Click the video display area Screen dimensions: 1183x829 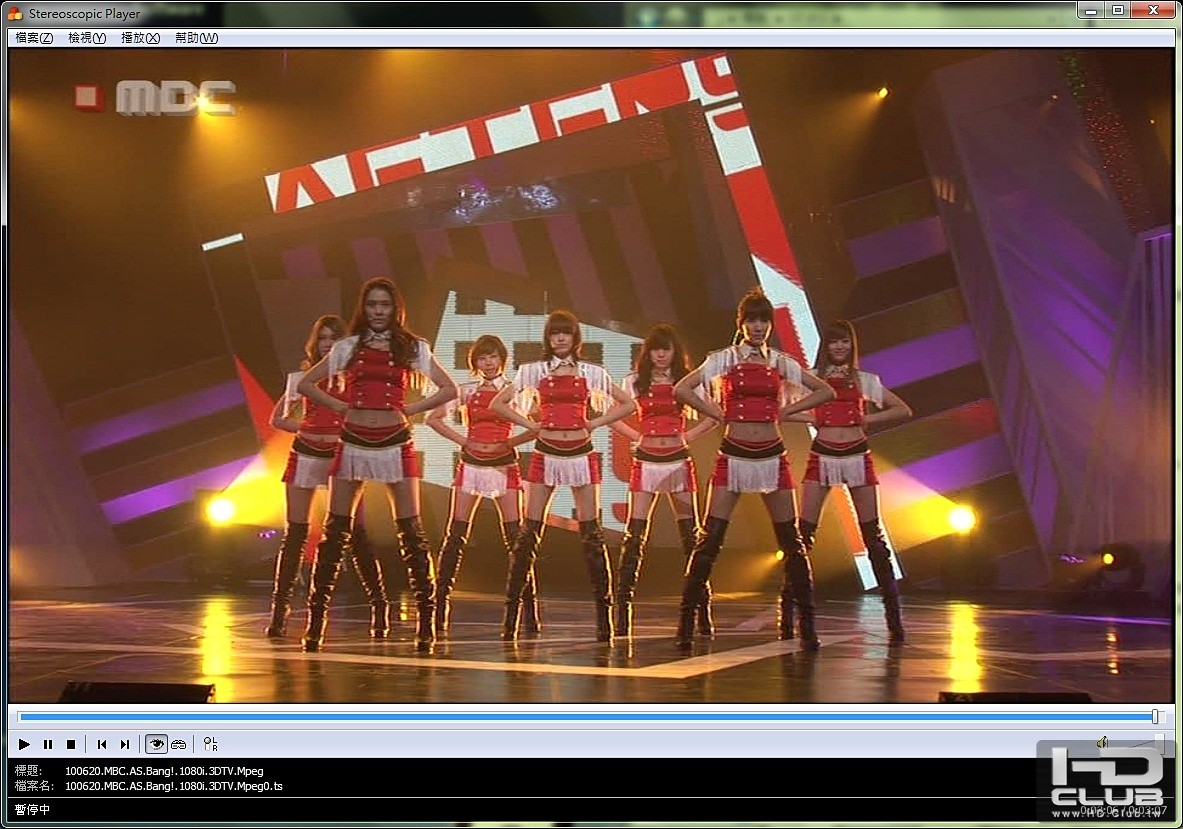click(x=591, y=376)
